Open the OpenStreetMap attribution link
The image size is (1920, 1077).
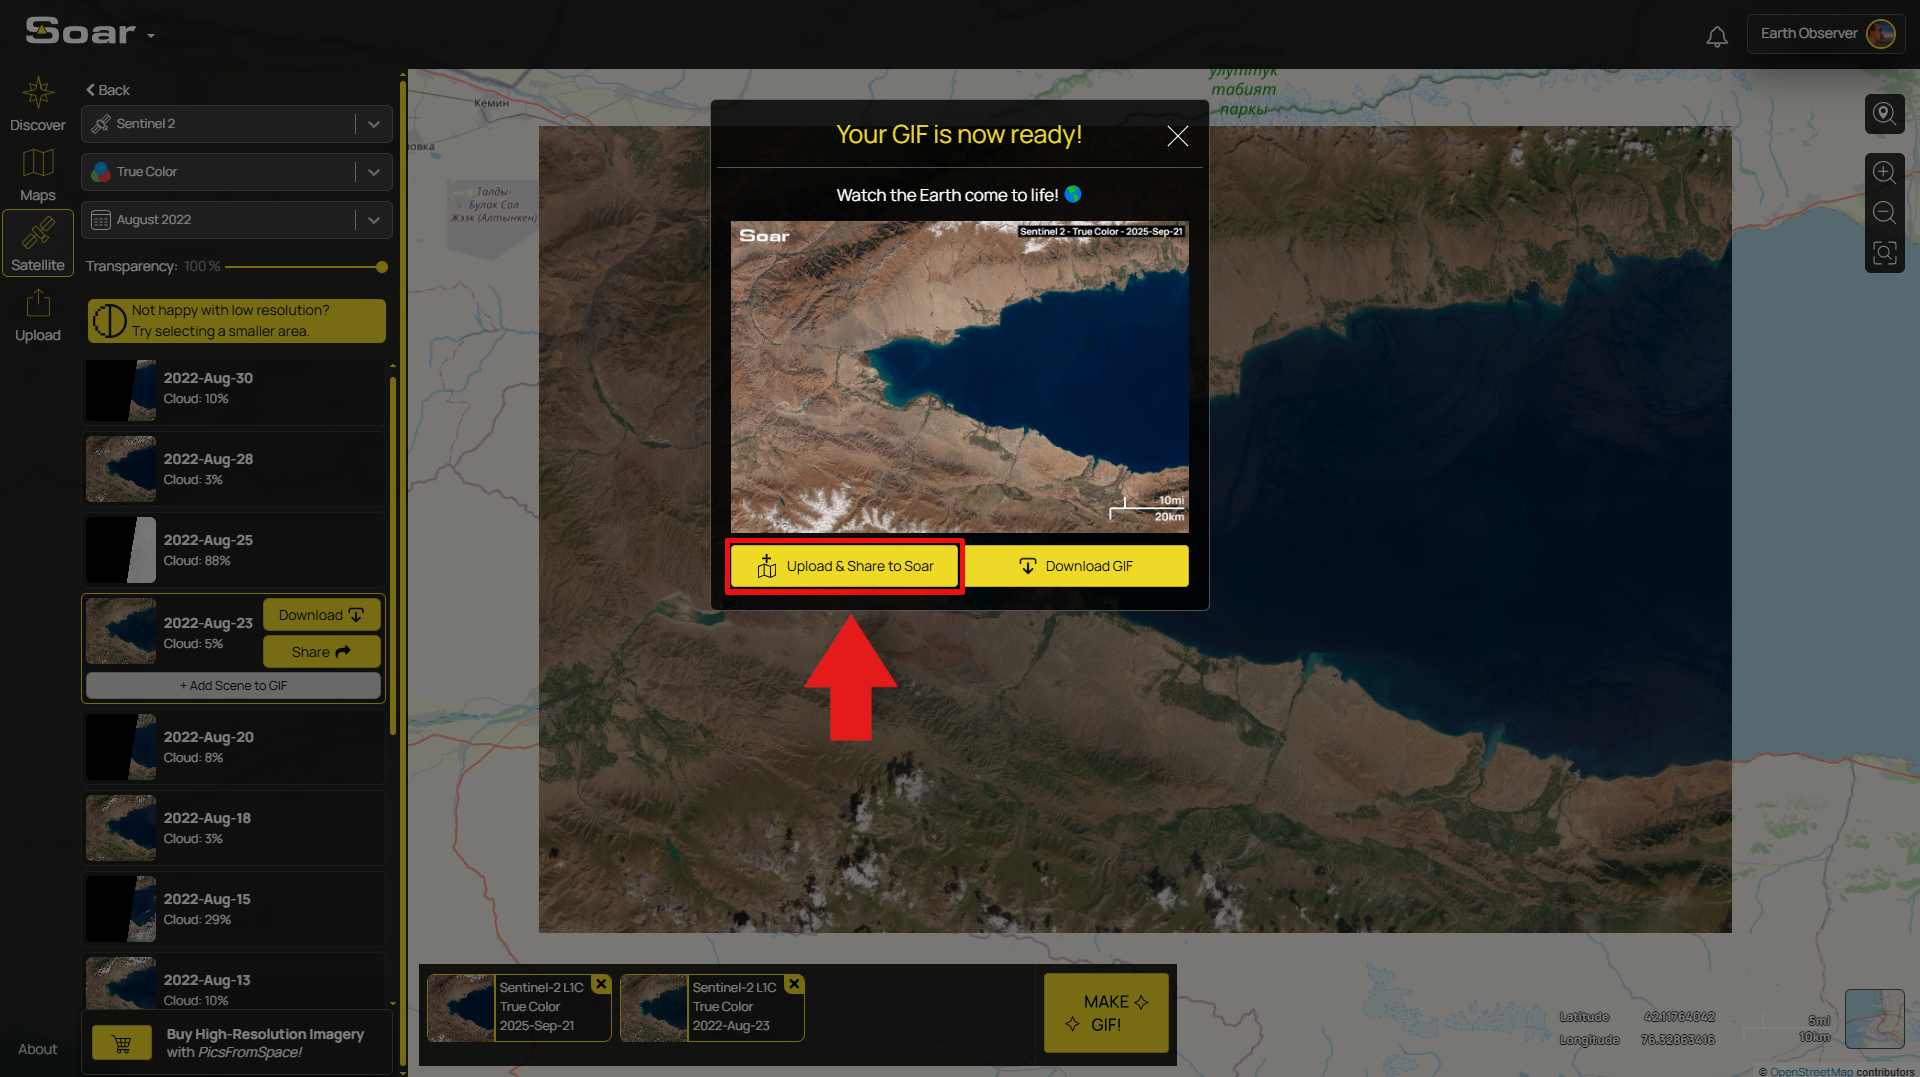point(1811,1071)
